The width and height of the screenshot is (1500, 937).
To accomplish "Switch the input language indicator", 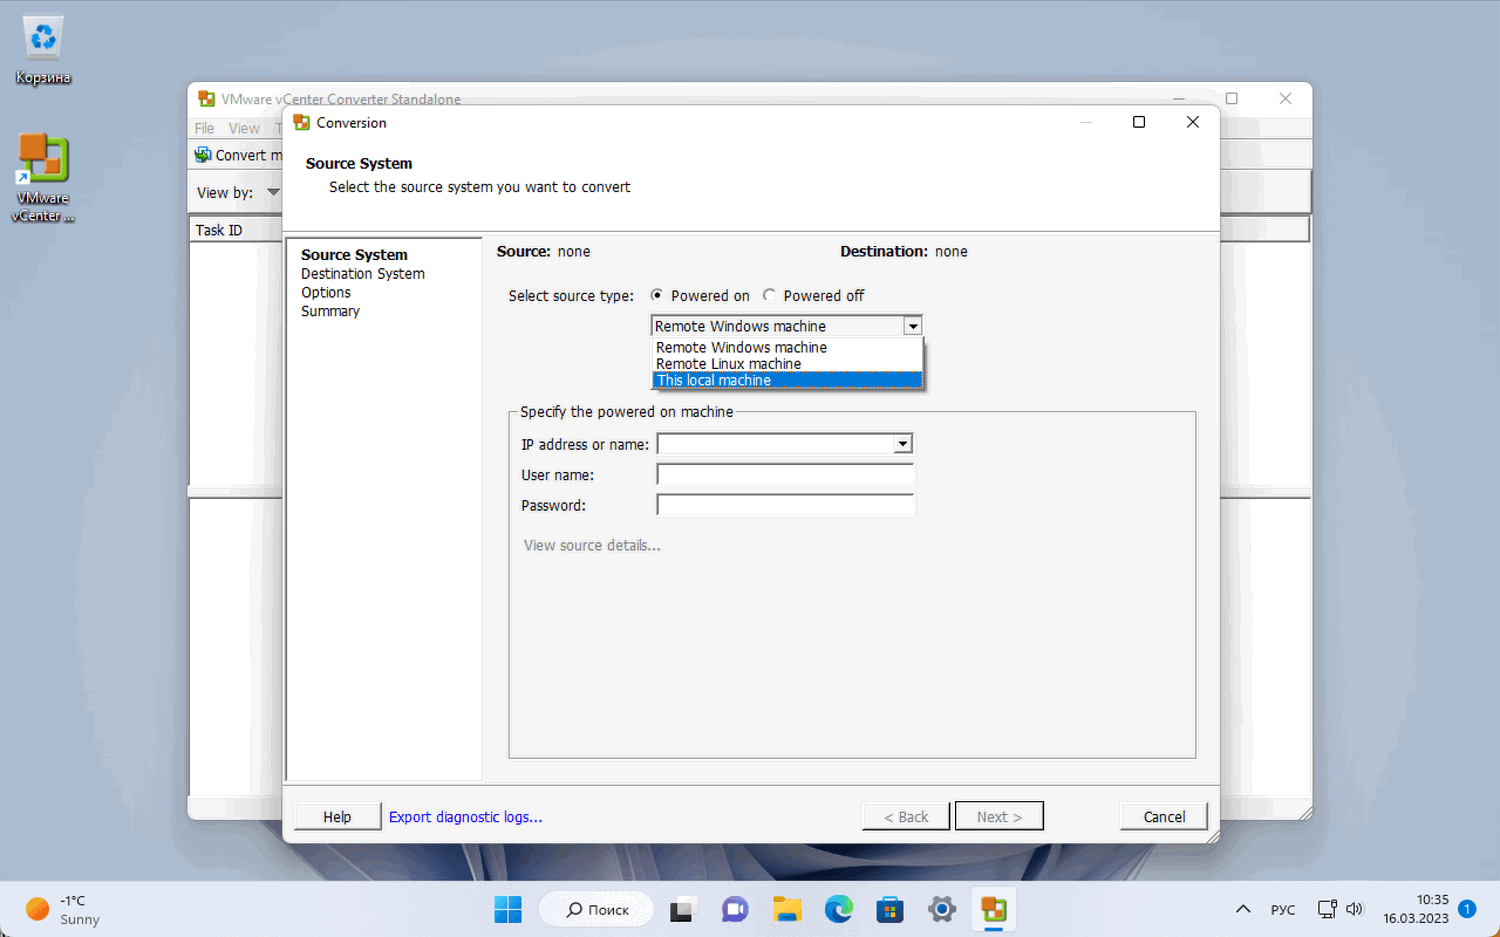I will (x=1283, y=910).
